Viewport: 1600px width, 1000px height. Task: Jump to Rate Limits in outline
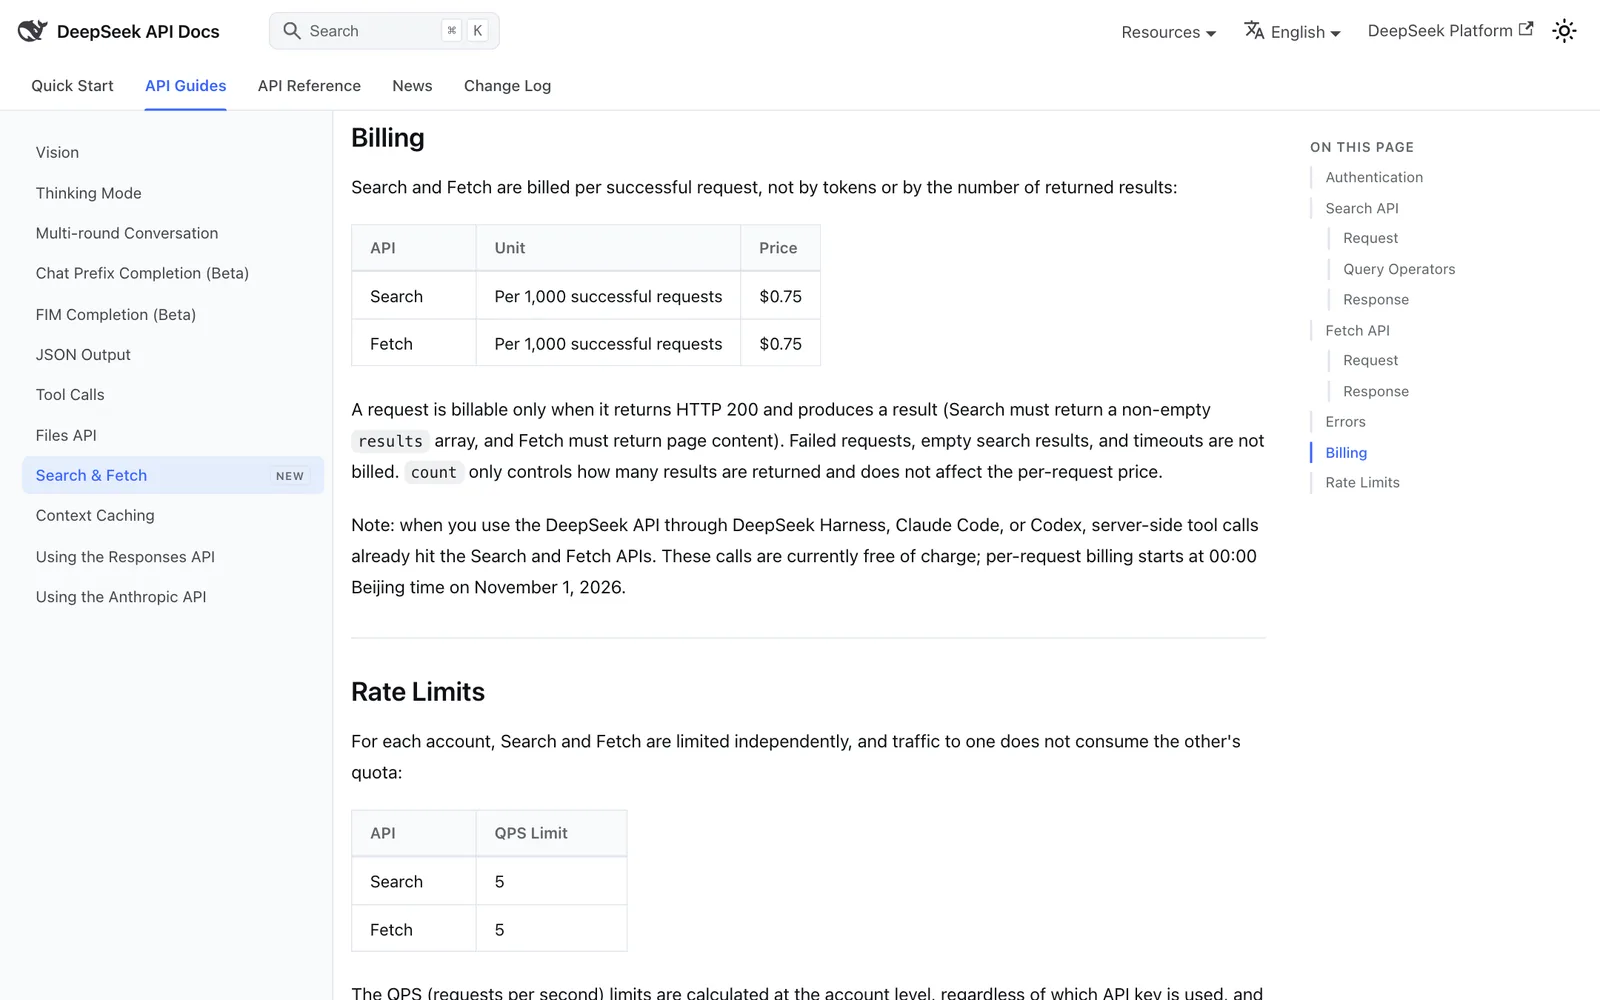click(x=1362, y=483)
